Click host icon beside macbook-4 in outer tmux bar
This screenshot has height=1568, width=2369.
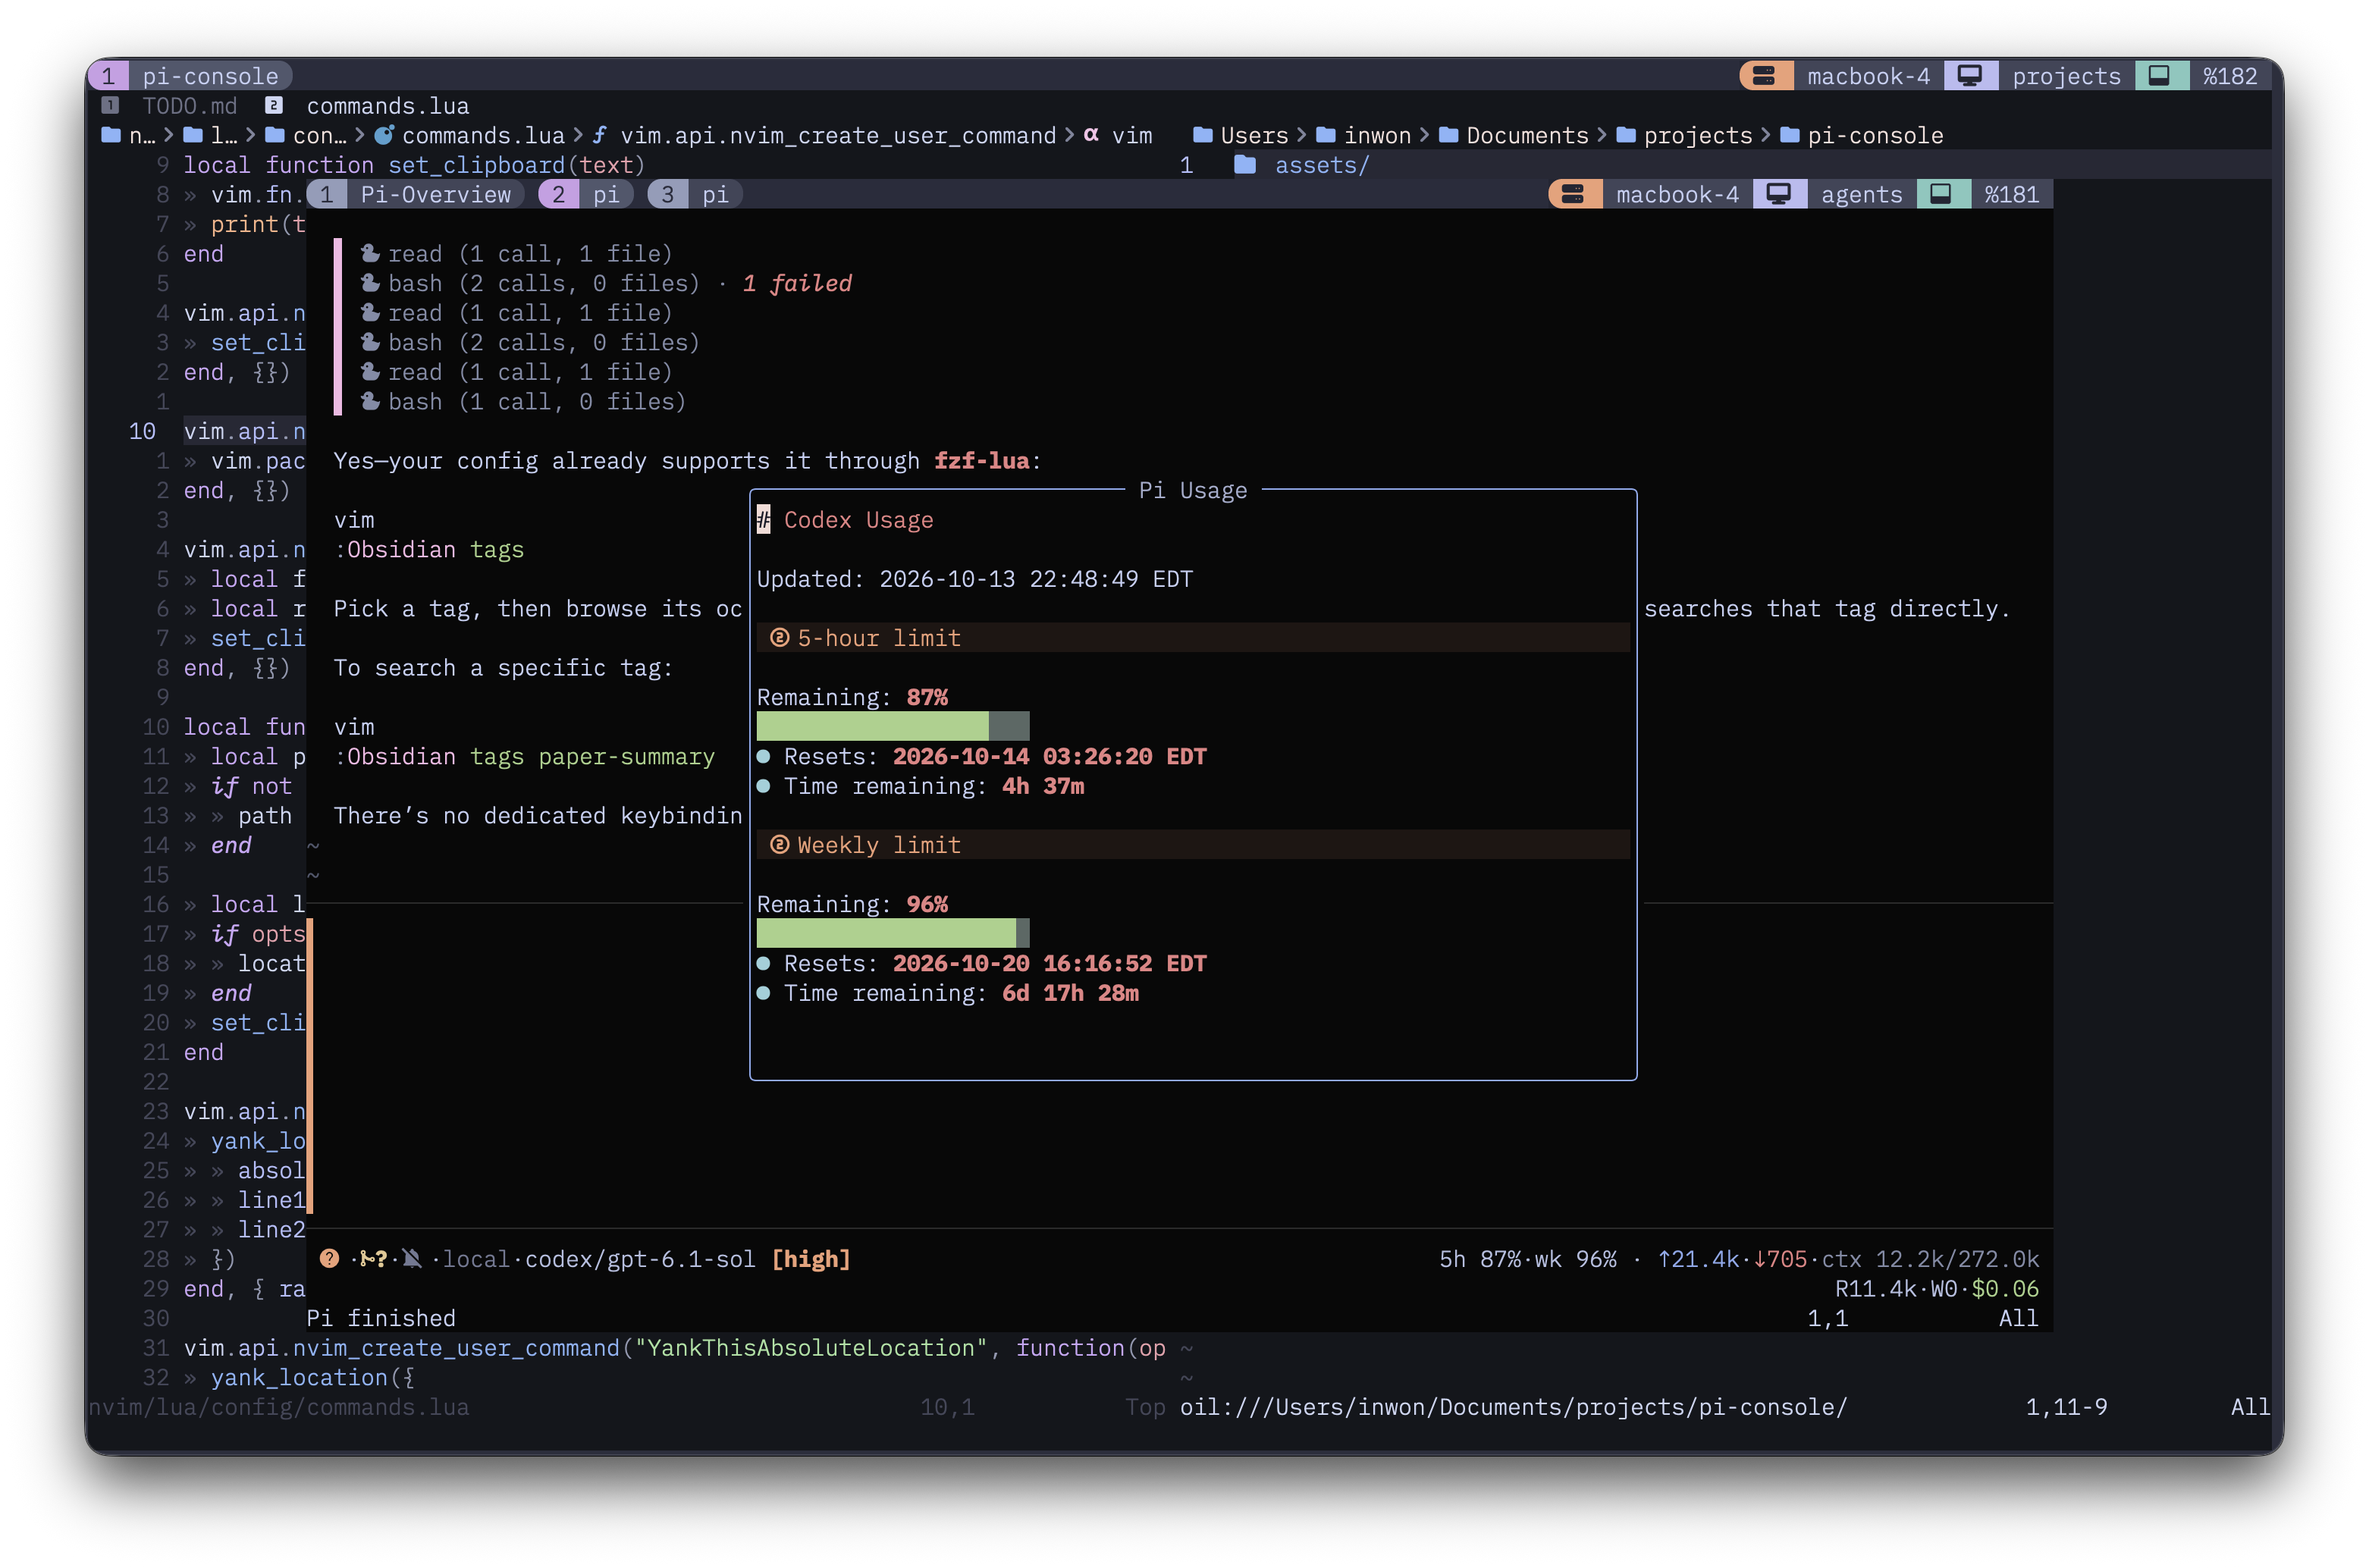click(x=1764, y=76)
